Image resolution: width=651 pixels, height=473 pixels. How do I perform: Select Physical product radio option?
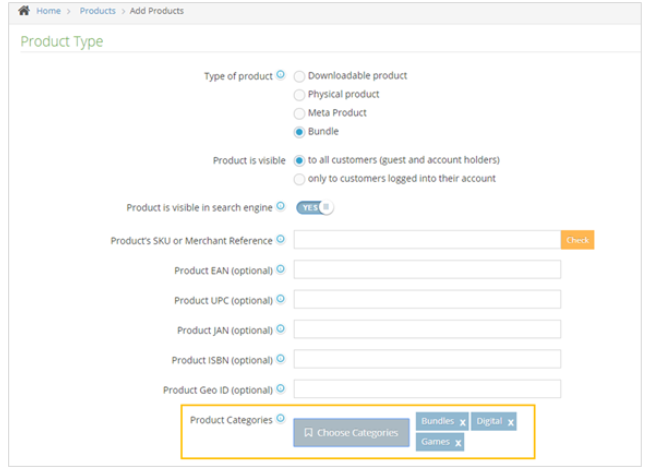(x=299, y=95)
